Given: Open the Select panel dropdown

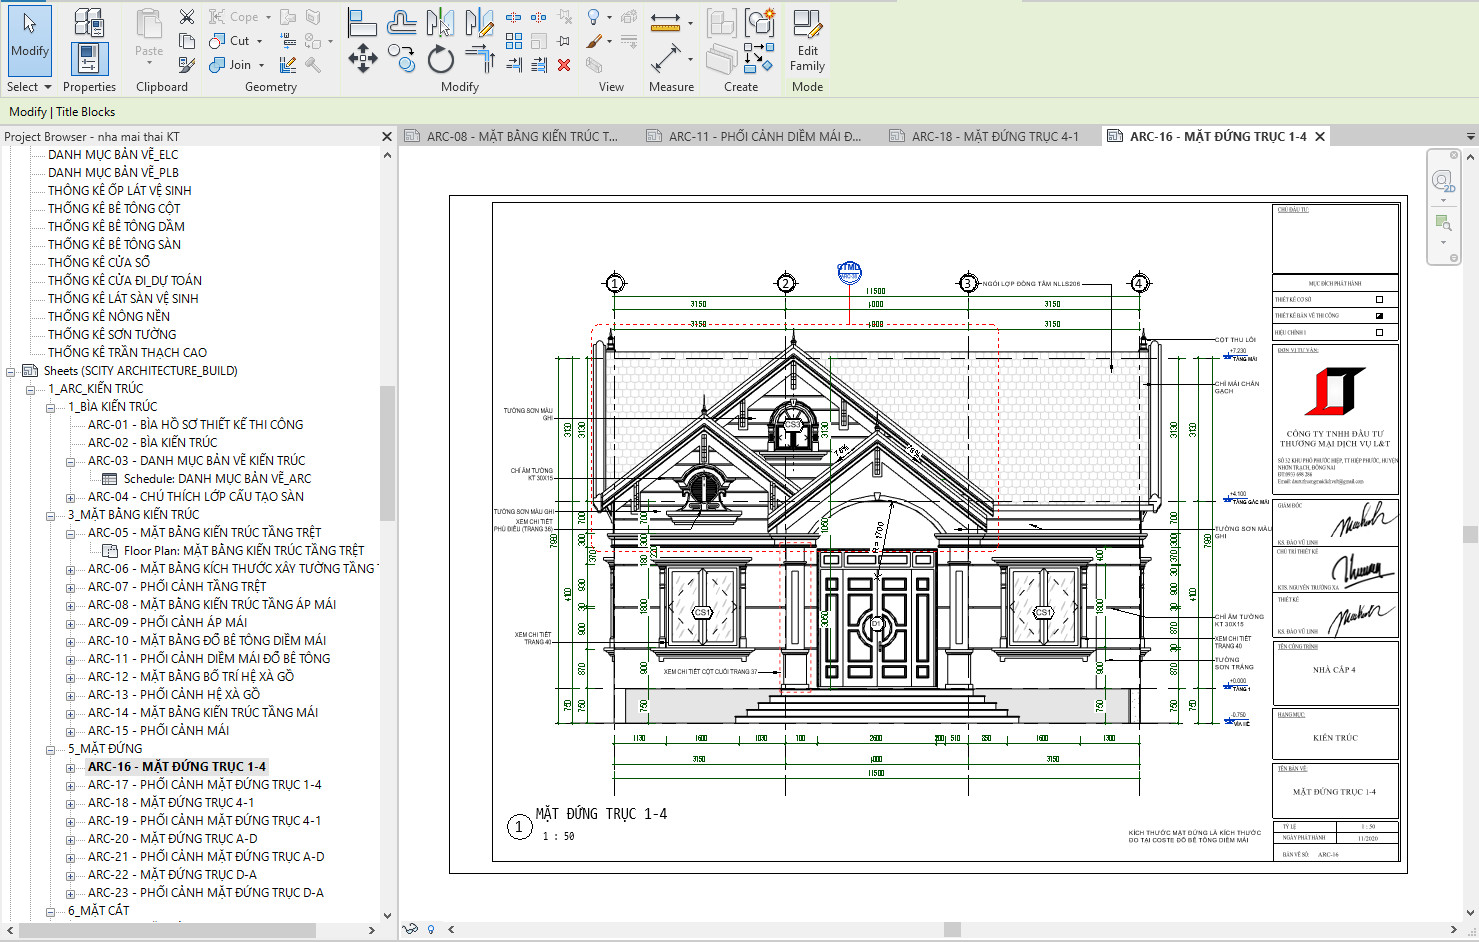Looking at the screenshot, I should [30, 87].
